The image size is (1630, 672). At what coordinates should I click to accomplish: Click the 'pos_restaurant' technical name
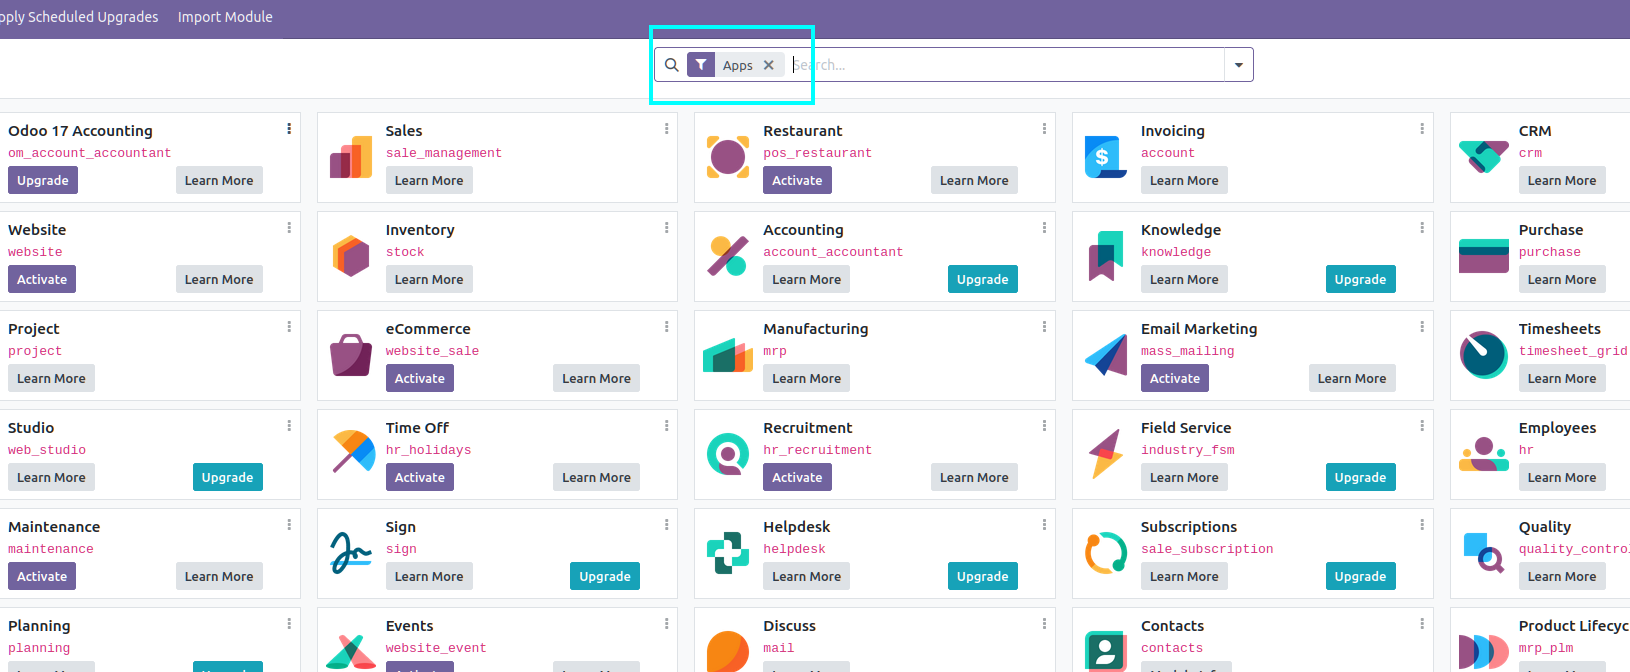818,153
